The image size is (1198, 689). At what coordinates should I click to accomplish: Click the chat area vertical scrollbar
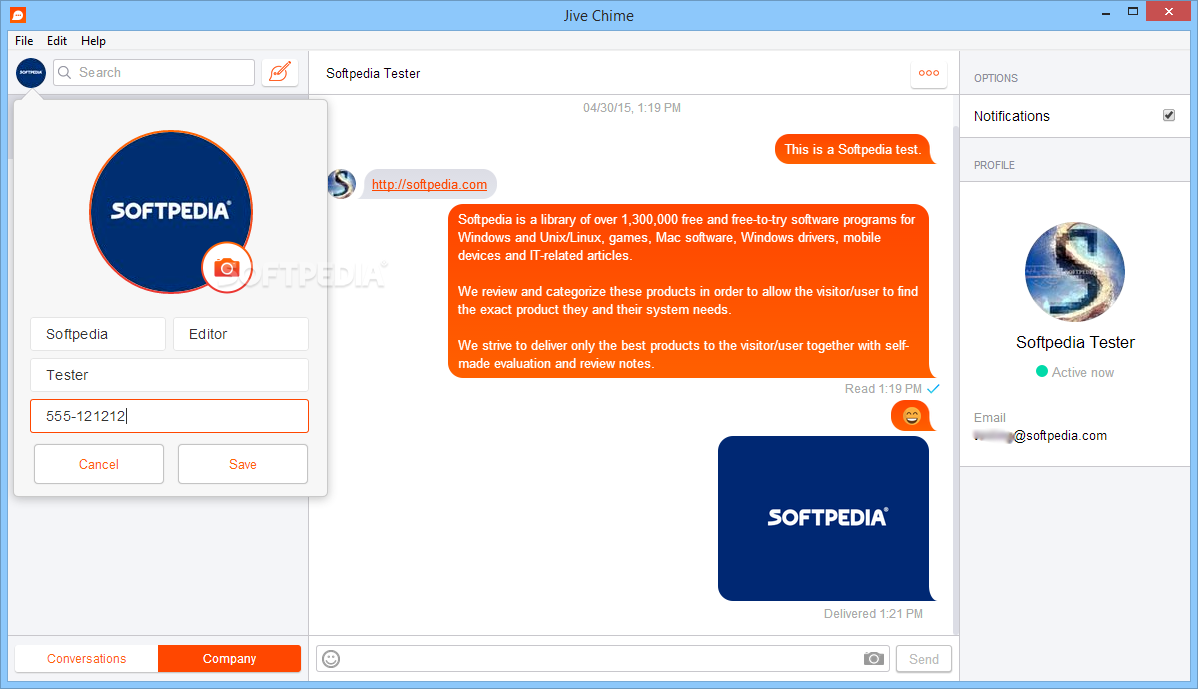click(955, 378)
